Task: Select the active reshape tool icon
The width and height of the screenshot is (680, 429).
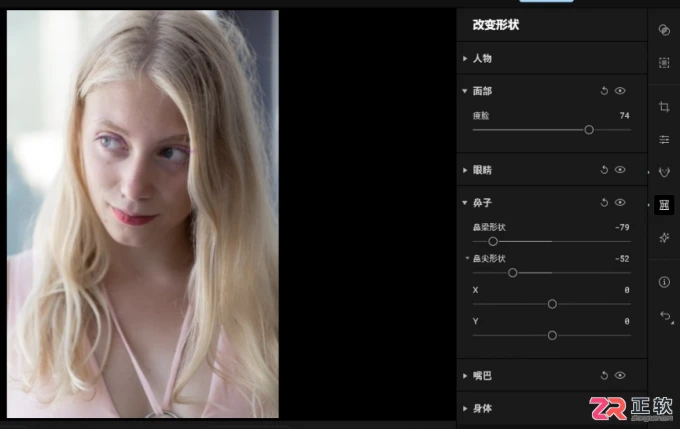Action: 664,205
